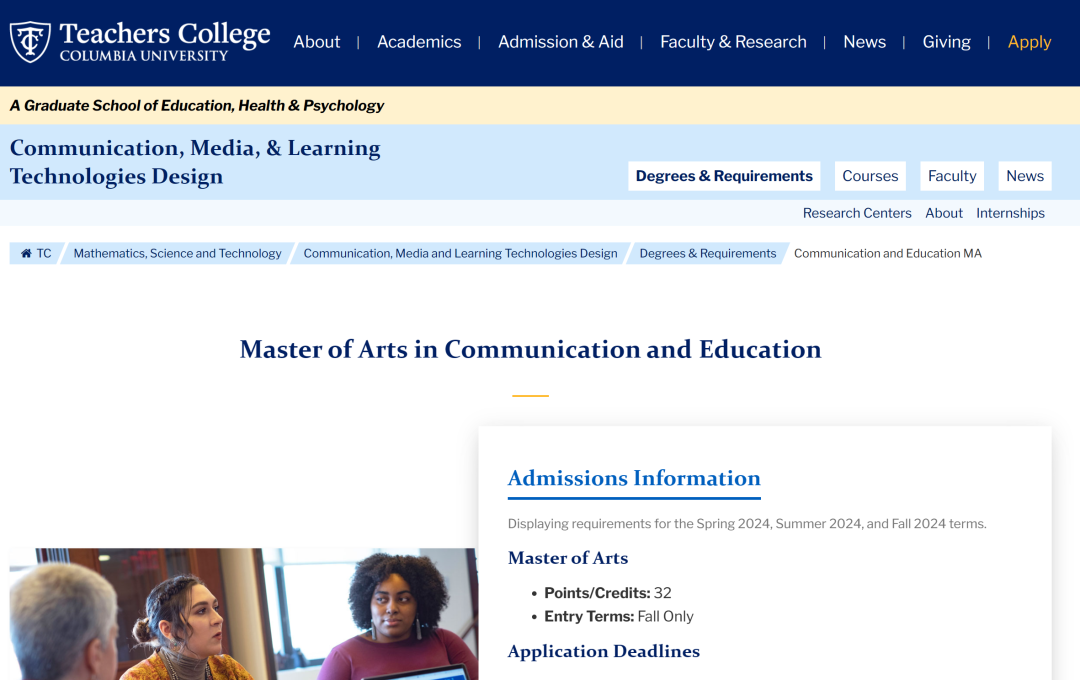
Task: Open the About menu in the top navigation
Action: (x=317, y=42)
